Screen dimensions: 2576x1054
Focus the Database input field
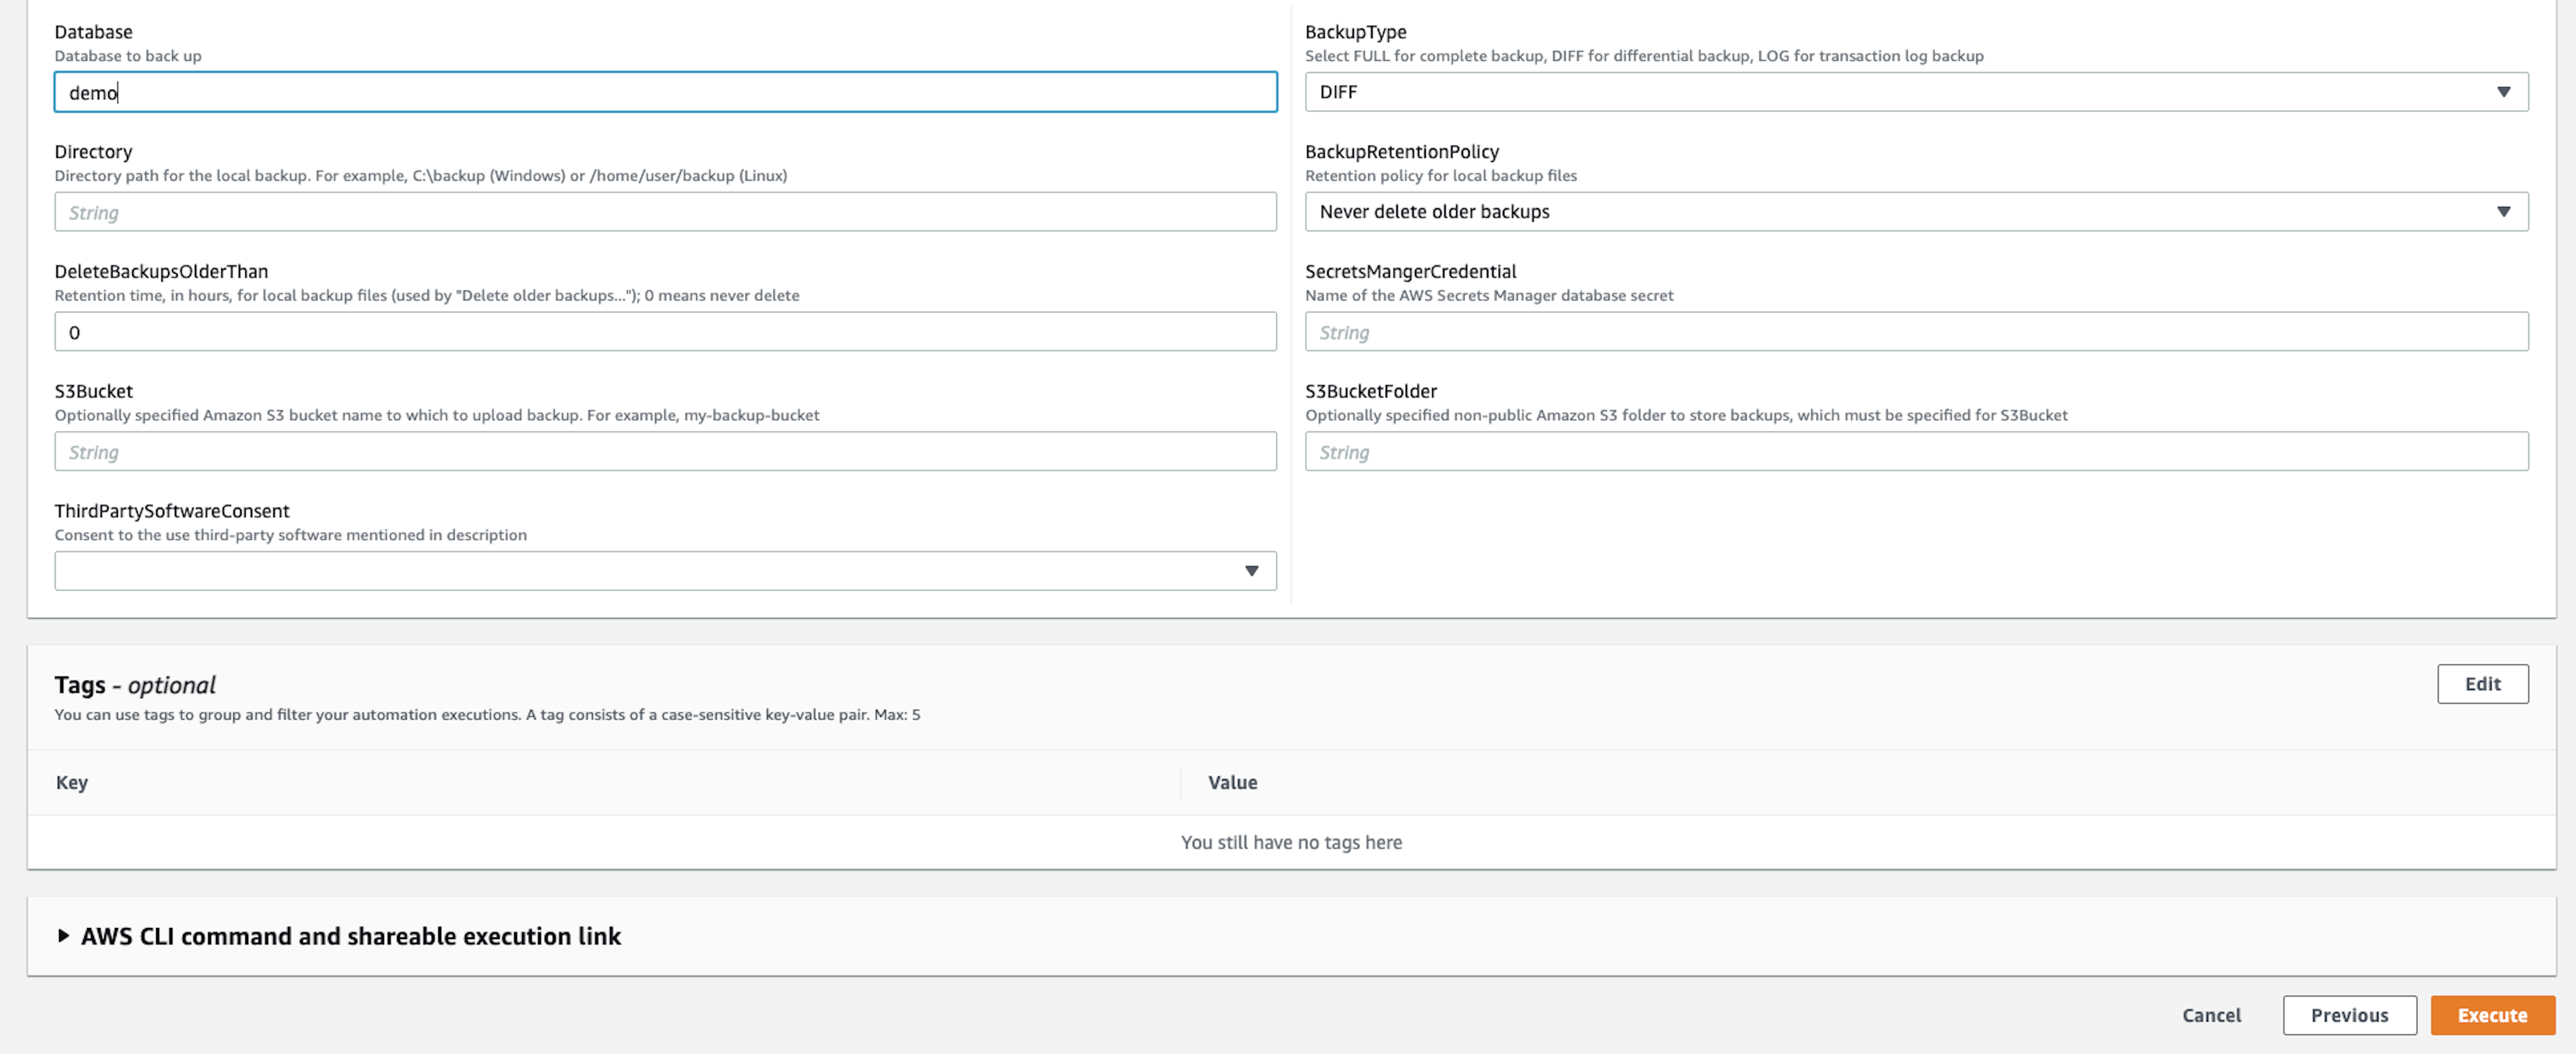(x=665, y=92)
